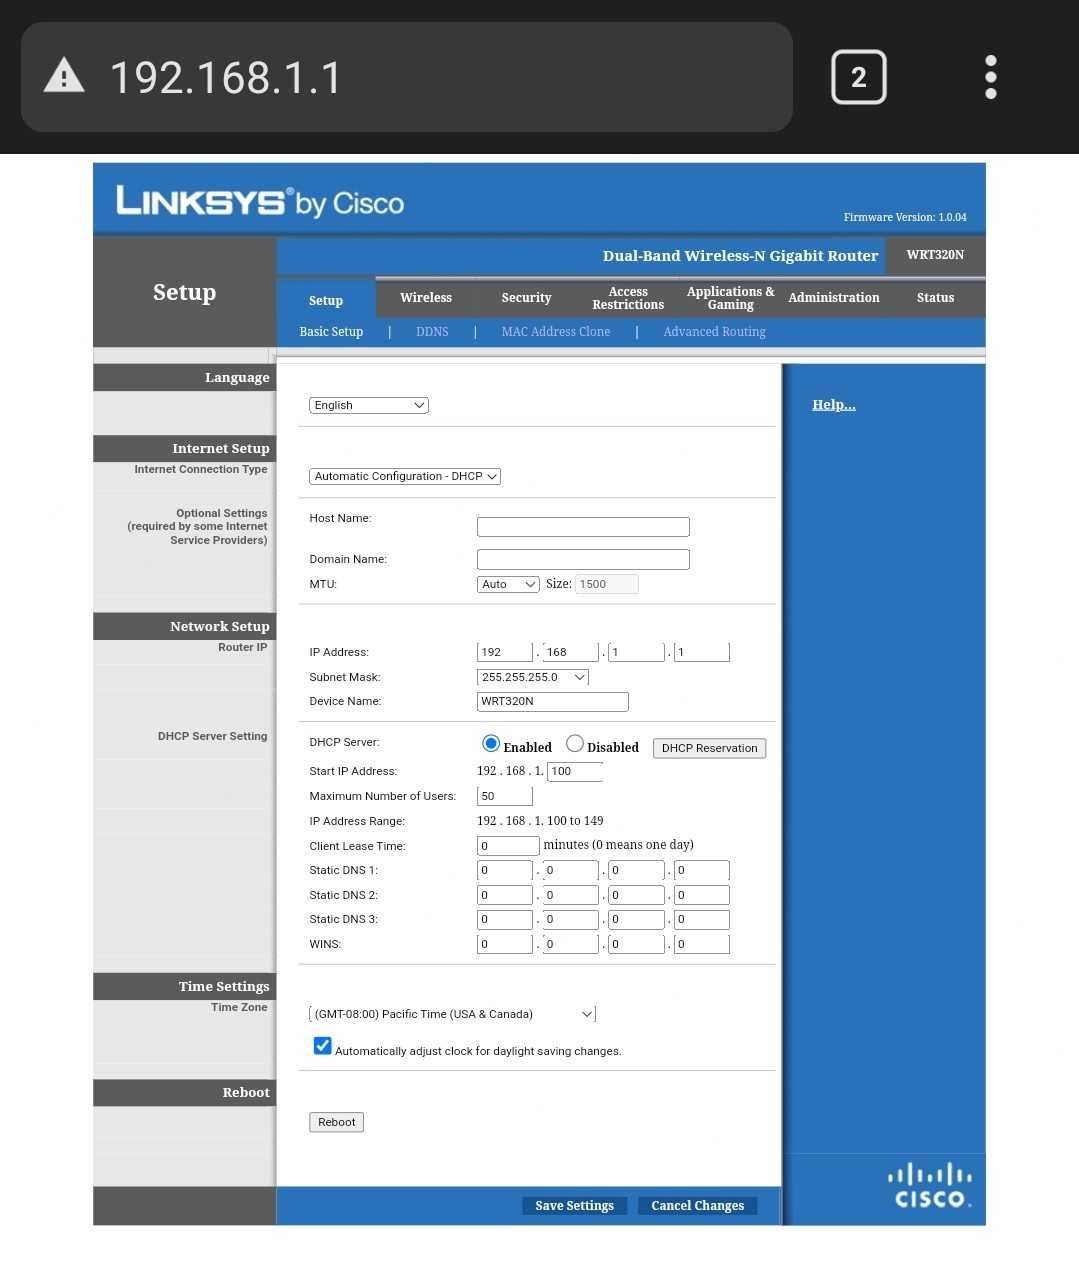Click the first octet of Static DNS 1
Viewport: 1079px width, 1283px height.
[505, 870]
